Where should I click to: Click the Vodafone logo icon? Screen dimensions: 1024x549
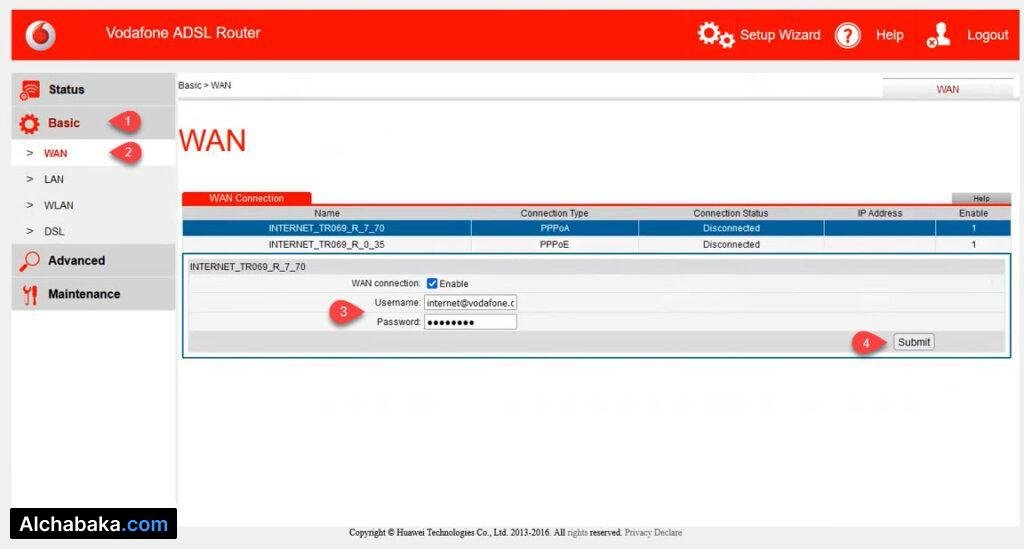pos(41,35)
